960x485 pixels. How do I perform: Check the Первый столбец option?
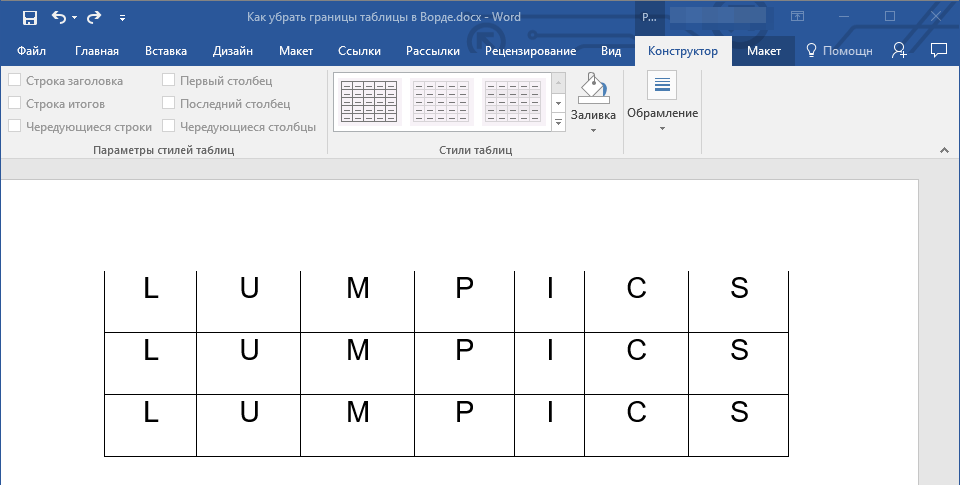point(169,81)
